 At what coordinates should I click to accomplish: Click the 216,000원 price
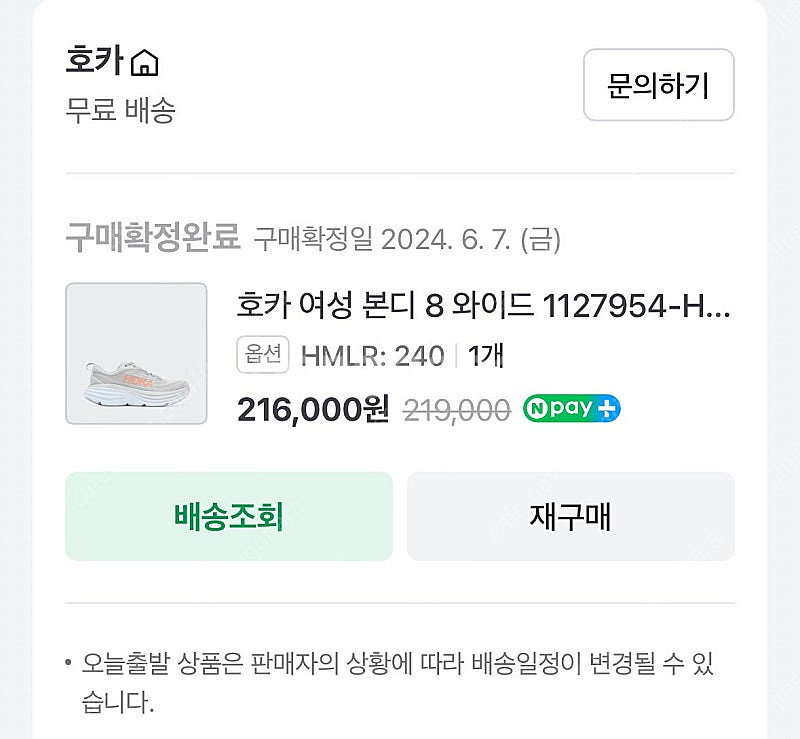313,409
